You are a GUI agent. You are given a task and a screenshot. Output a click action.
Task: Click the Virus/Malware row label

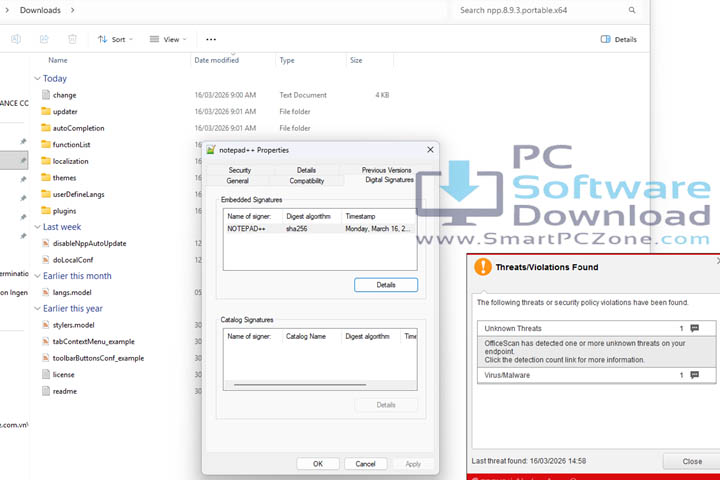click(x=507, y=375)
